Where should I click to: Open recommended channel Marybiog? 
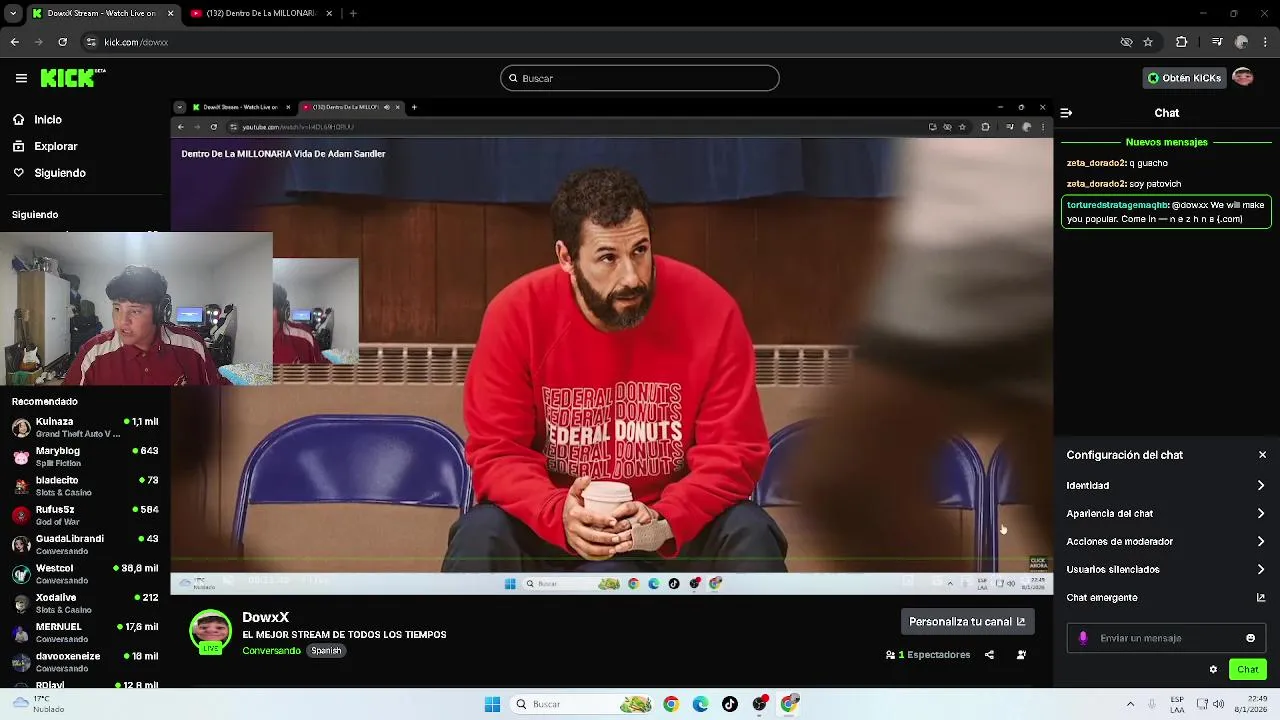pos(85,456)
